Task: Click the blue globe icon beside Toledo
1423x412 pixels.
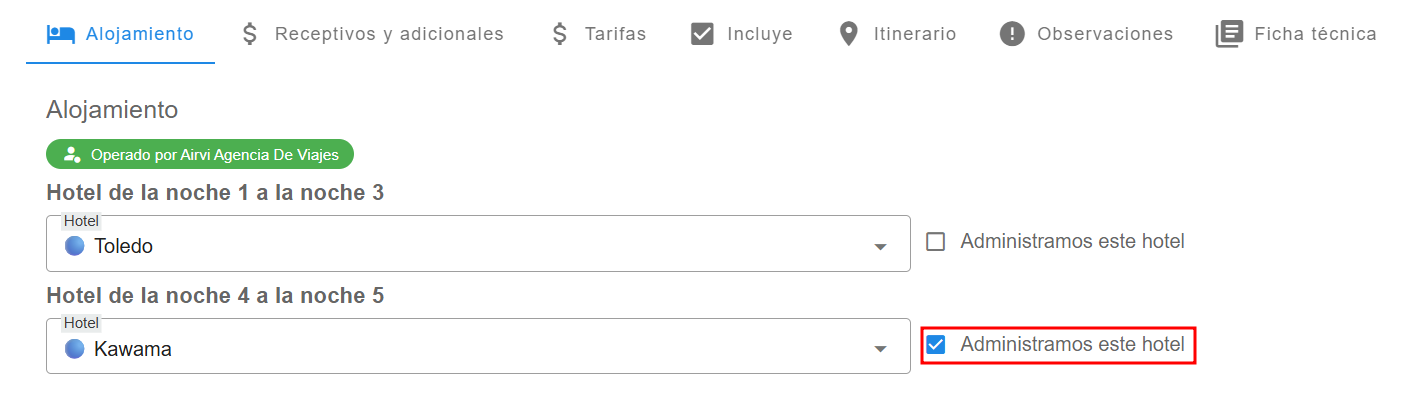Action: 74,246
